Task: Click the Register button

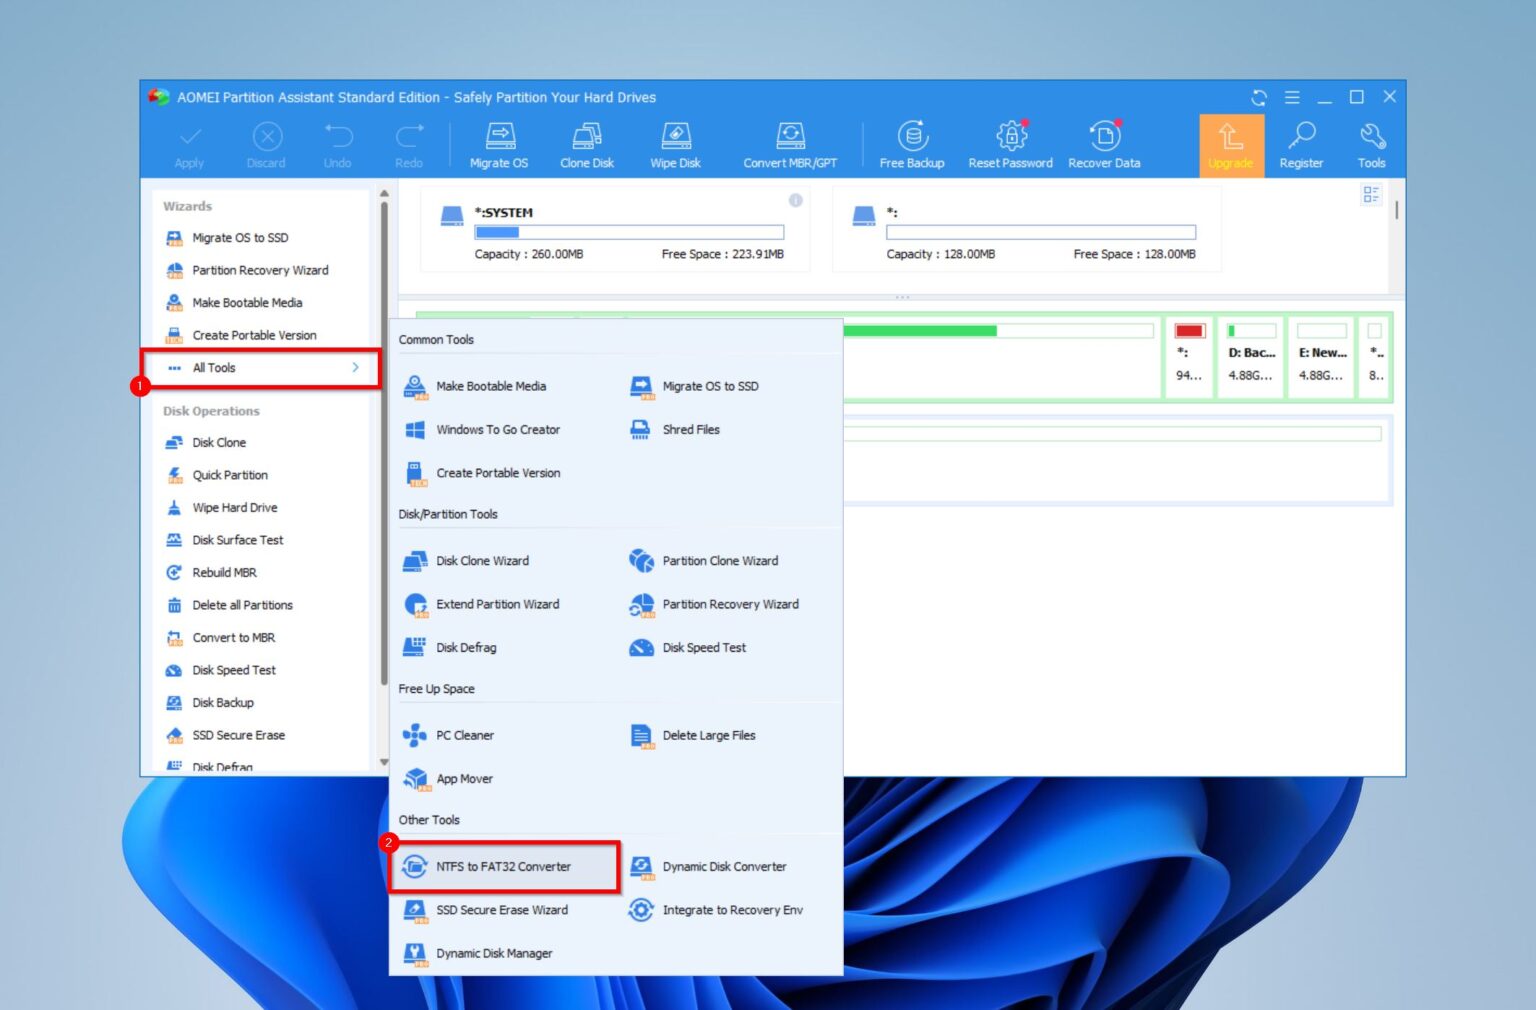Action: pyautogui.click(x=1301, y=143)
